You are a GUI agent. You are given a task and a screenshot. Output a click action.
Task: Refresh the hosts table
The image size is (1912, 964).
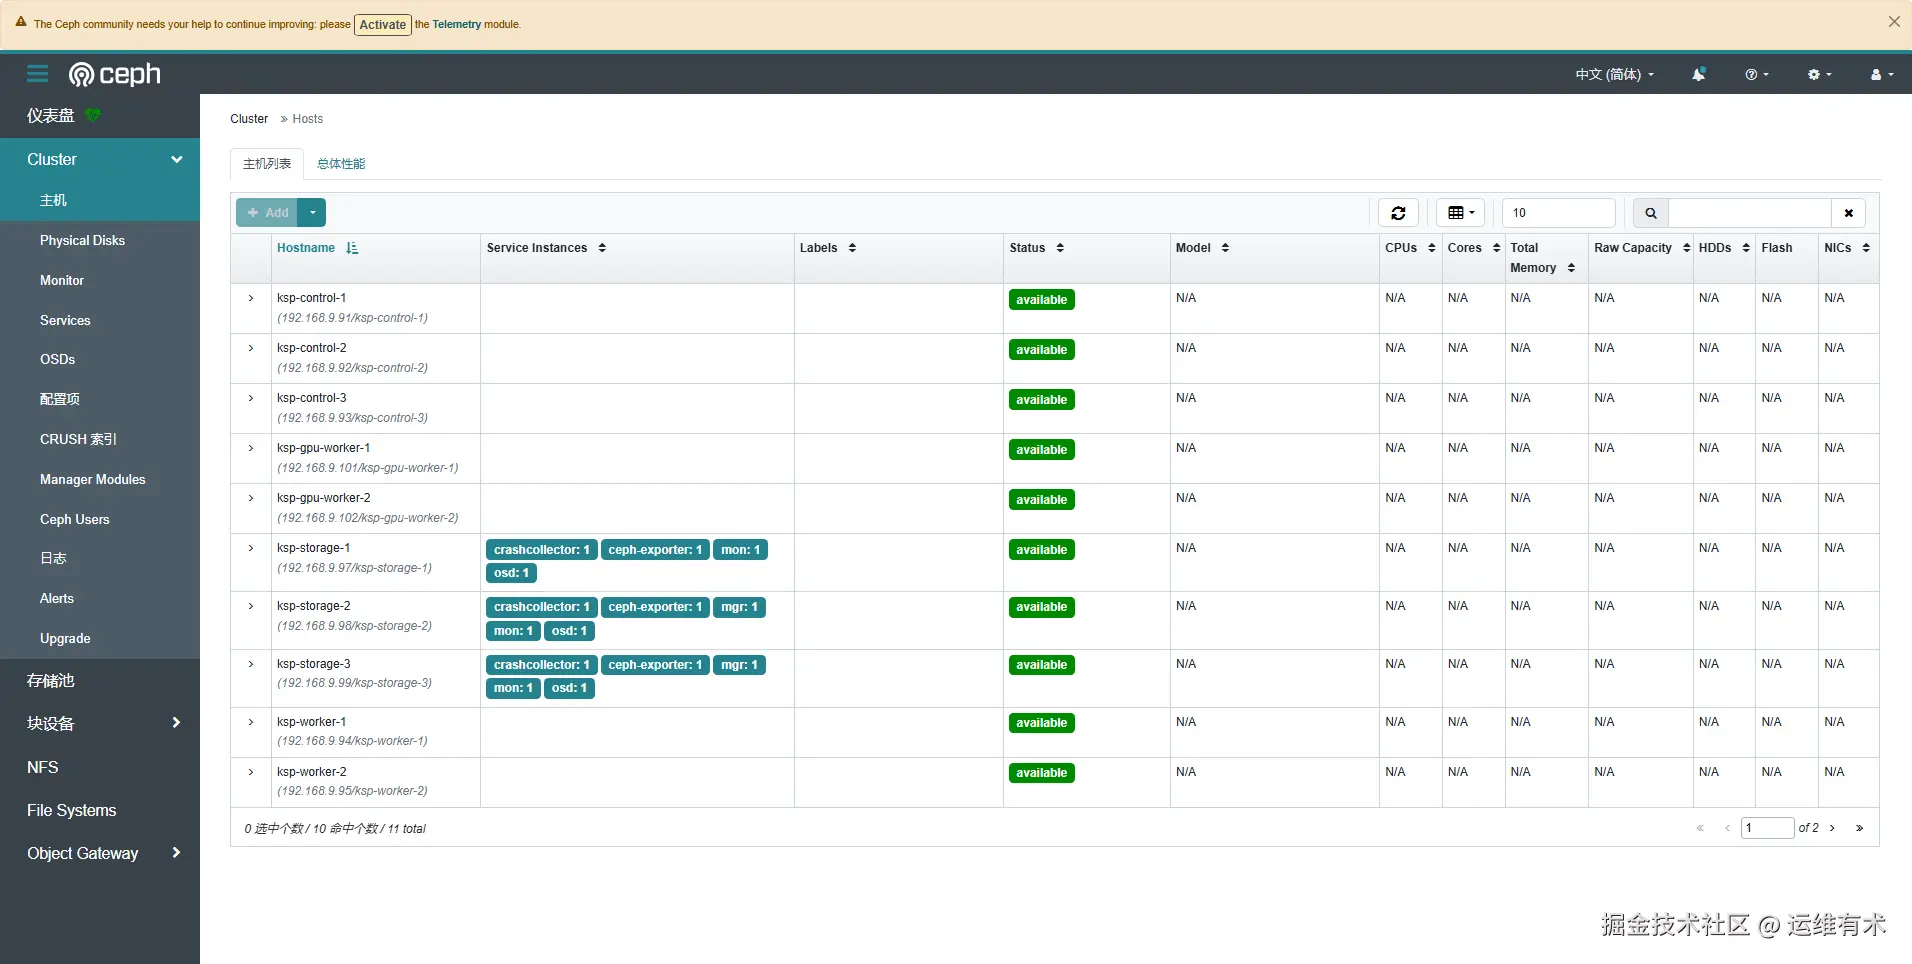point(1398,213)
